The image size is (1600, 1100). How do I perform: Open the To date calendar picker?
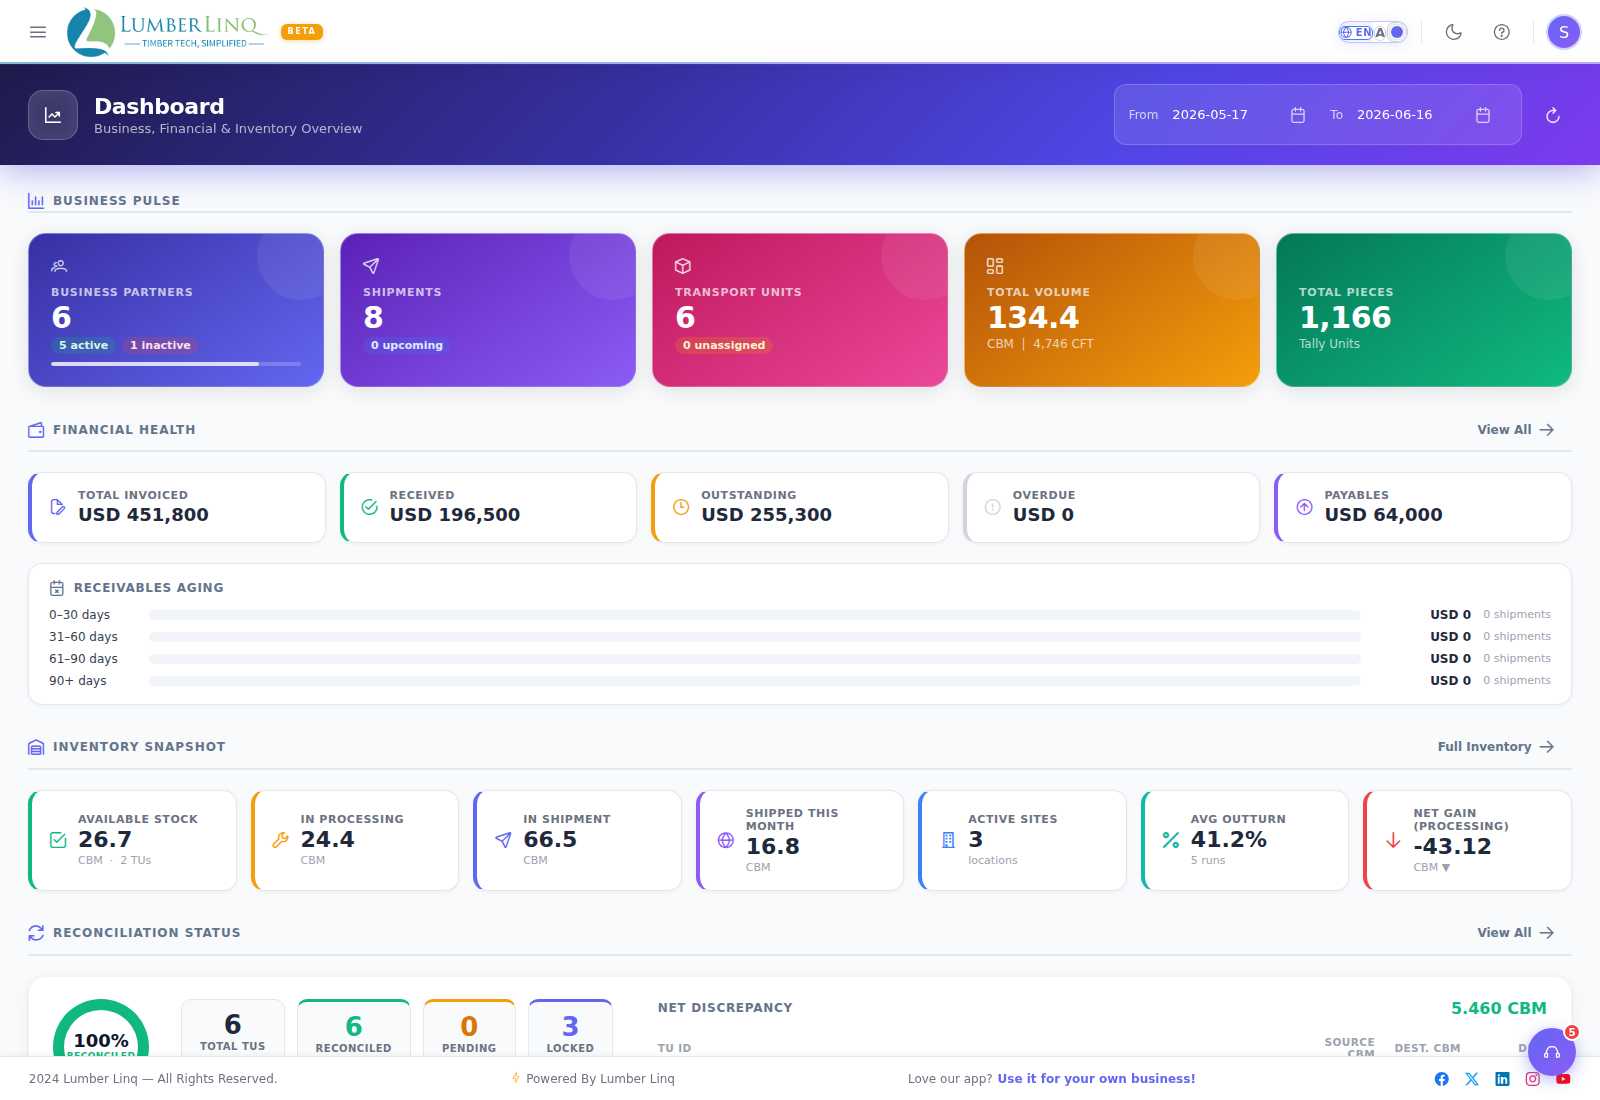pos(1483,115)
